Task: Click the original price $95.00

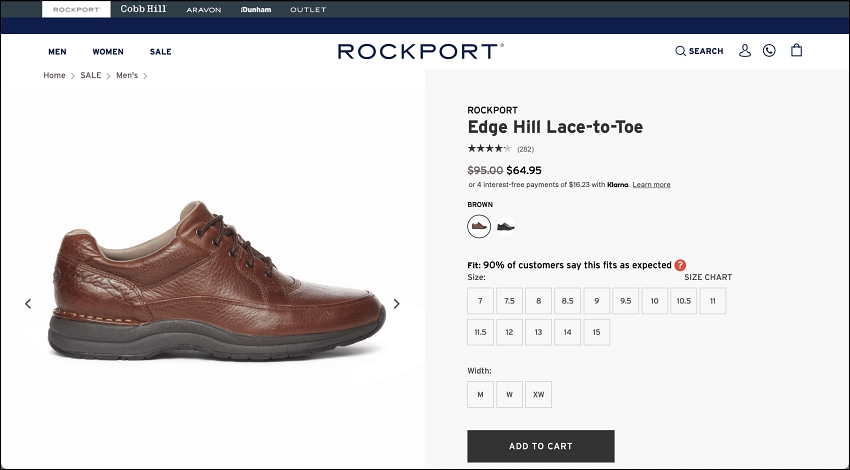Action: coord(485,170)
